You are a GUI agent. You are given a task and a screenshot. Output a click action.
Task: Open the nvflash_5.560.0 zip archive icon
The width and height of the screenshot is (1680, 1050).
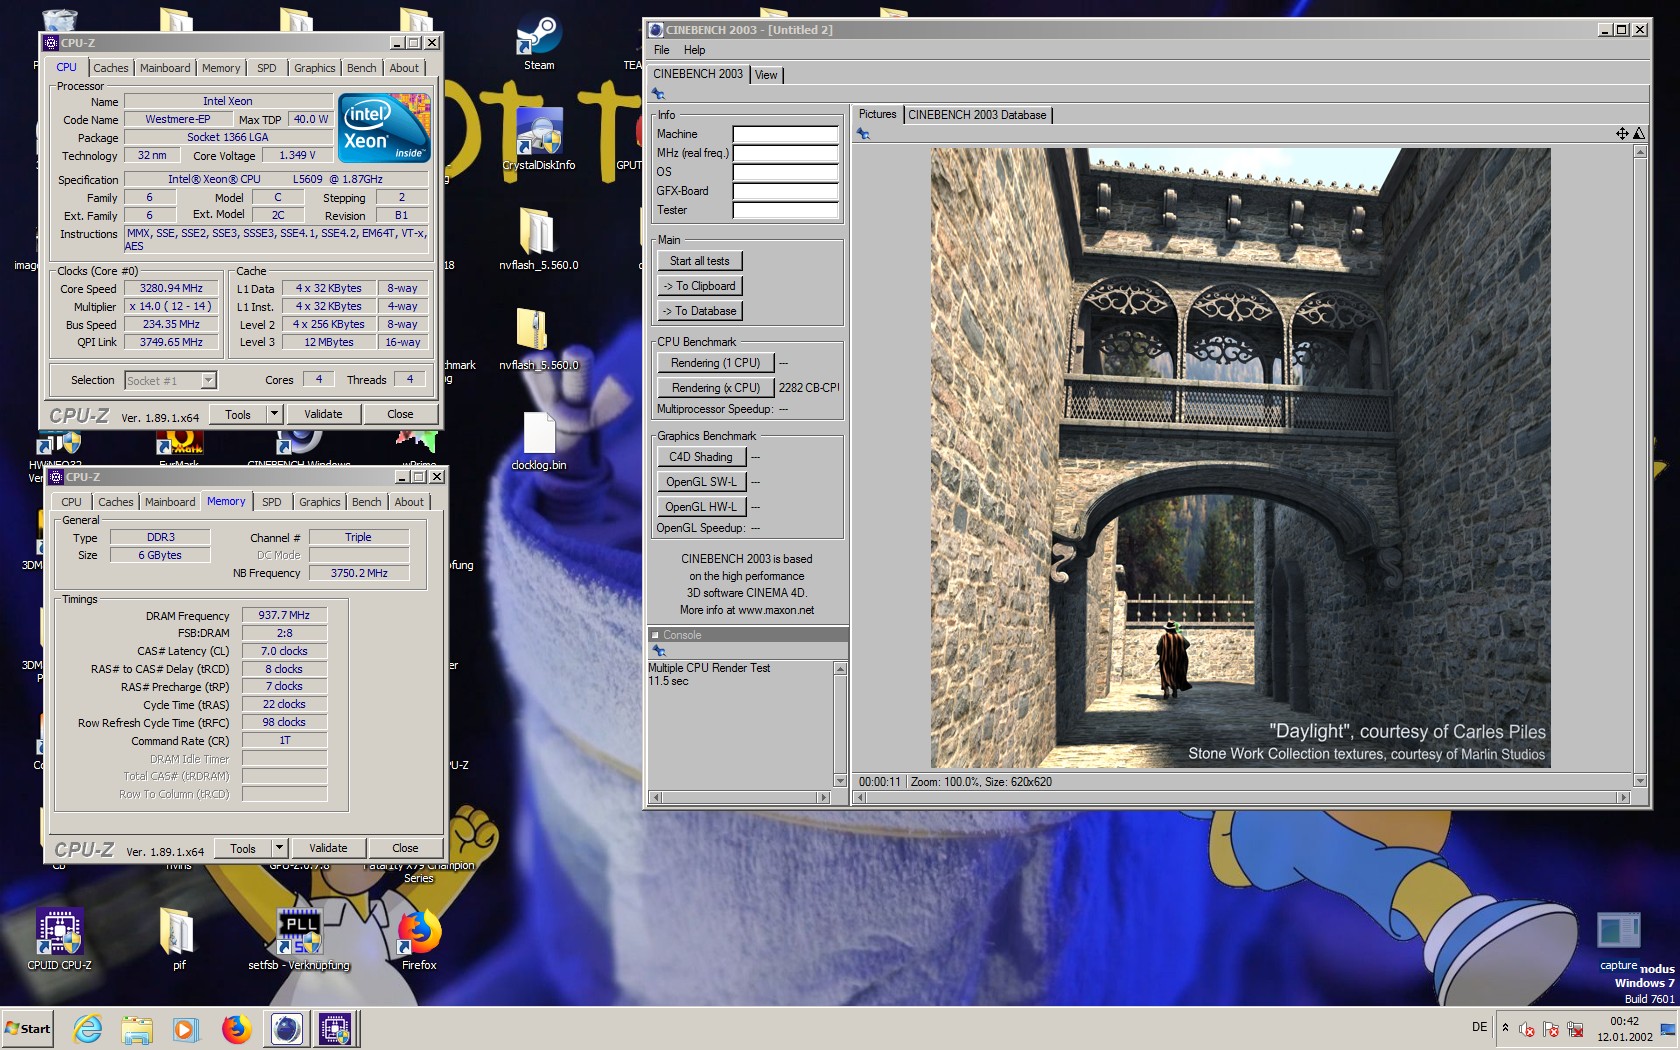539,338
